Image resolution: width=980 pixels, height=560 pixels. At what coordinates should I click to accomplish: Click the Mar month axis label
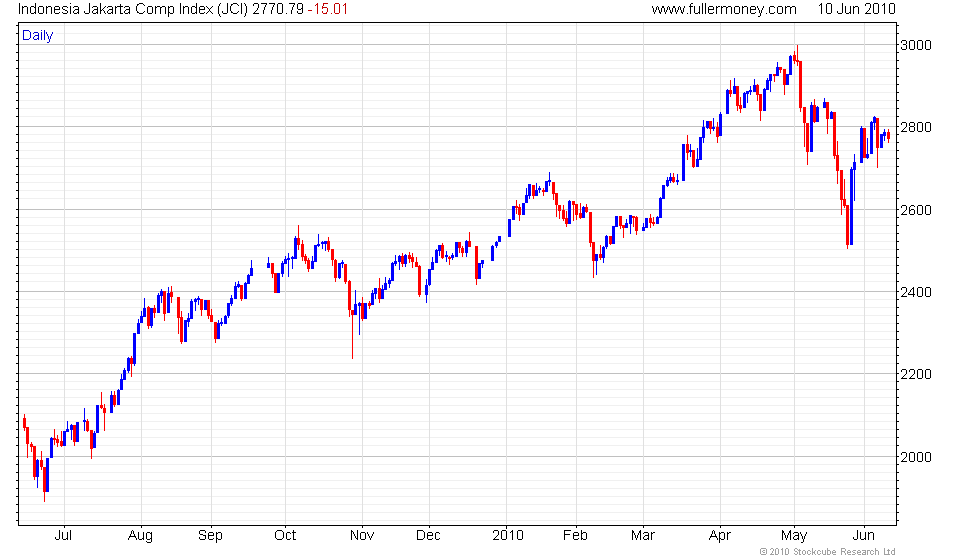(x=642, y=536)
